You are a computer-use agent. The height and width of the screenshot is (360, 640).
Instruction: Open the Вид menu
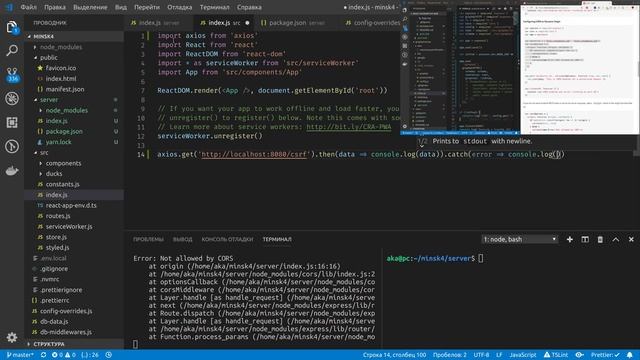click(120, 7)
